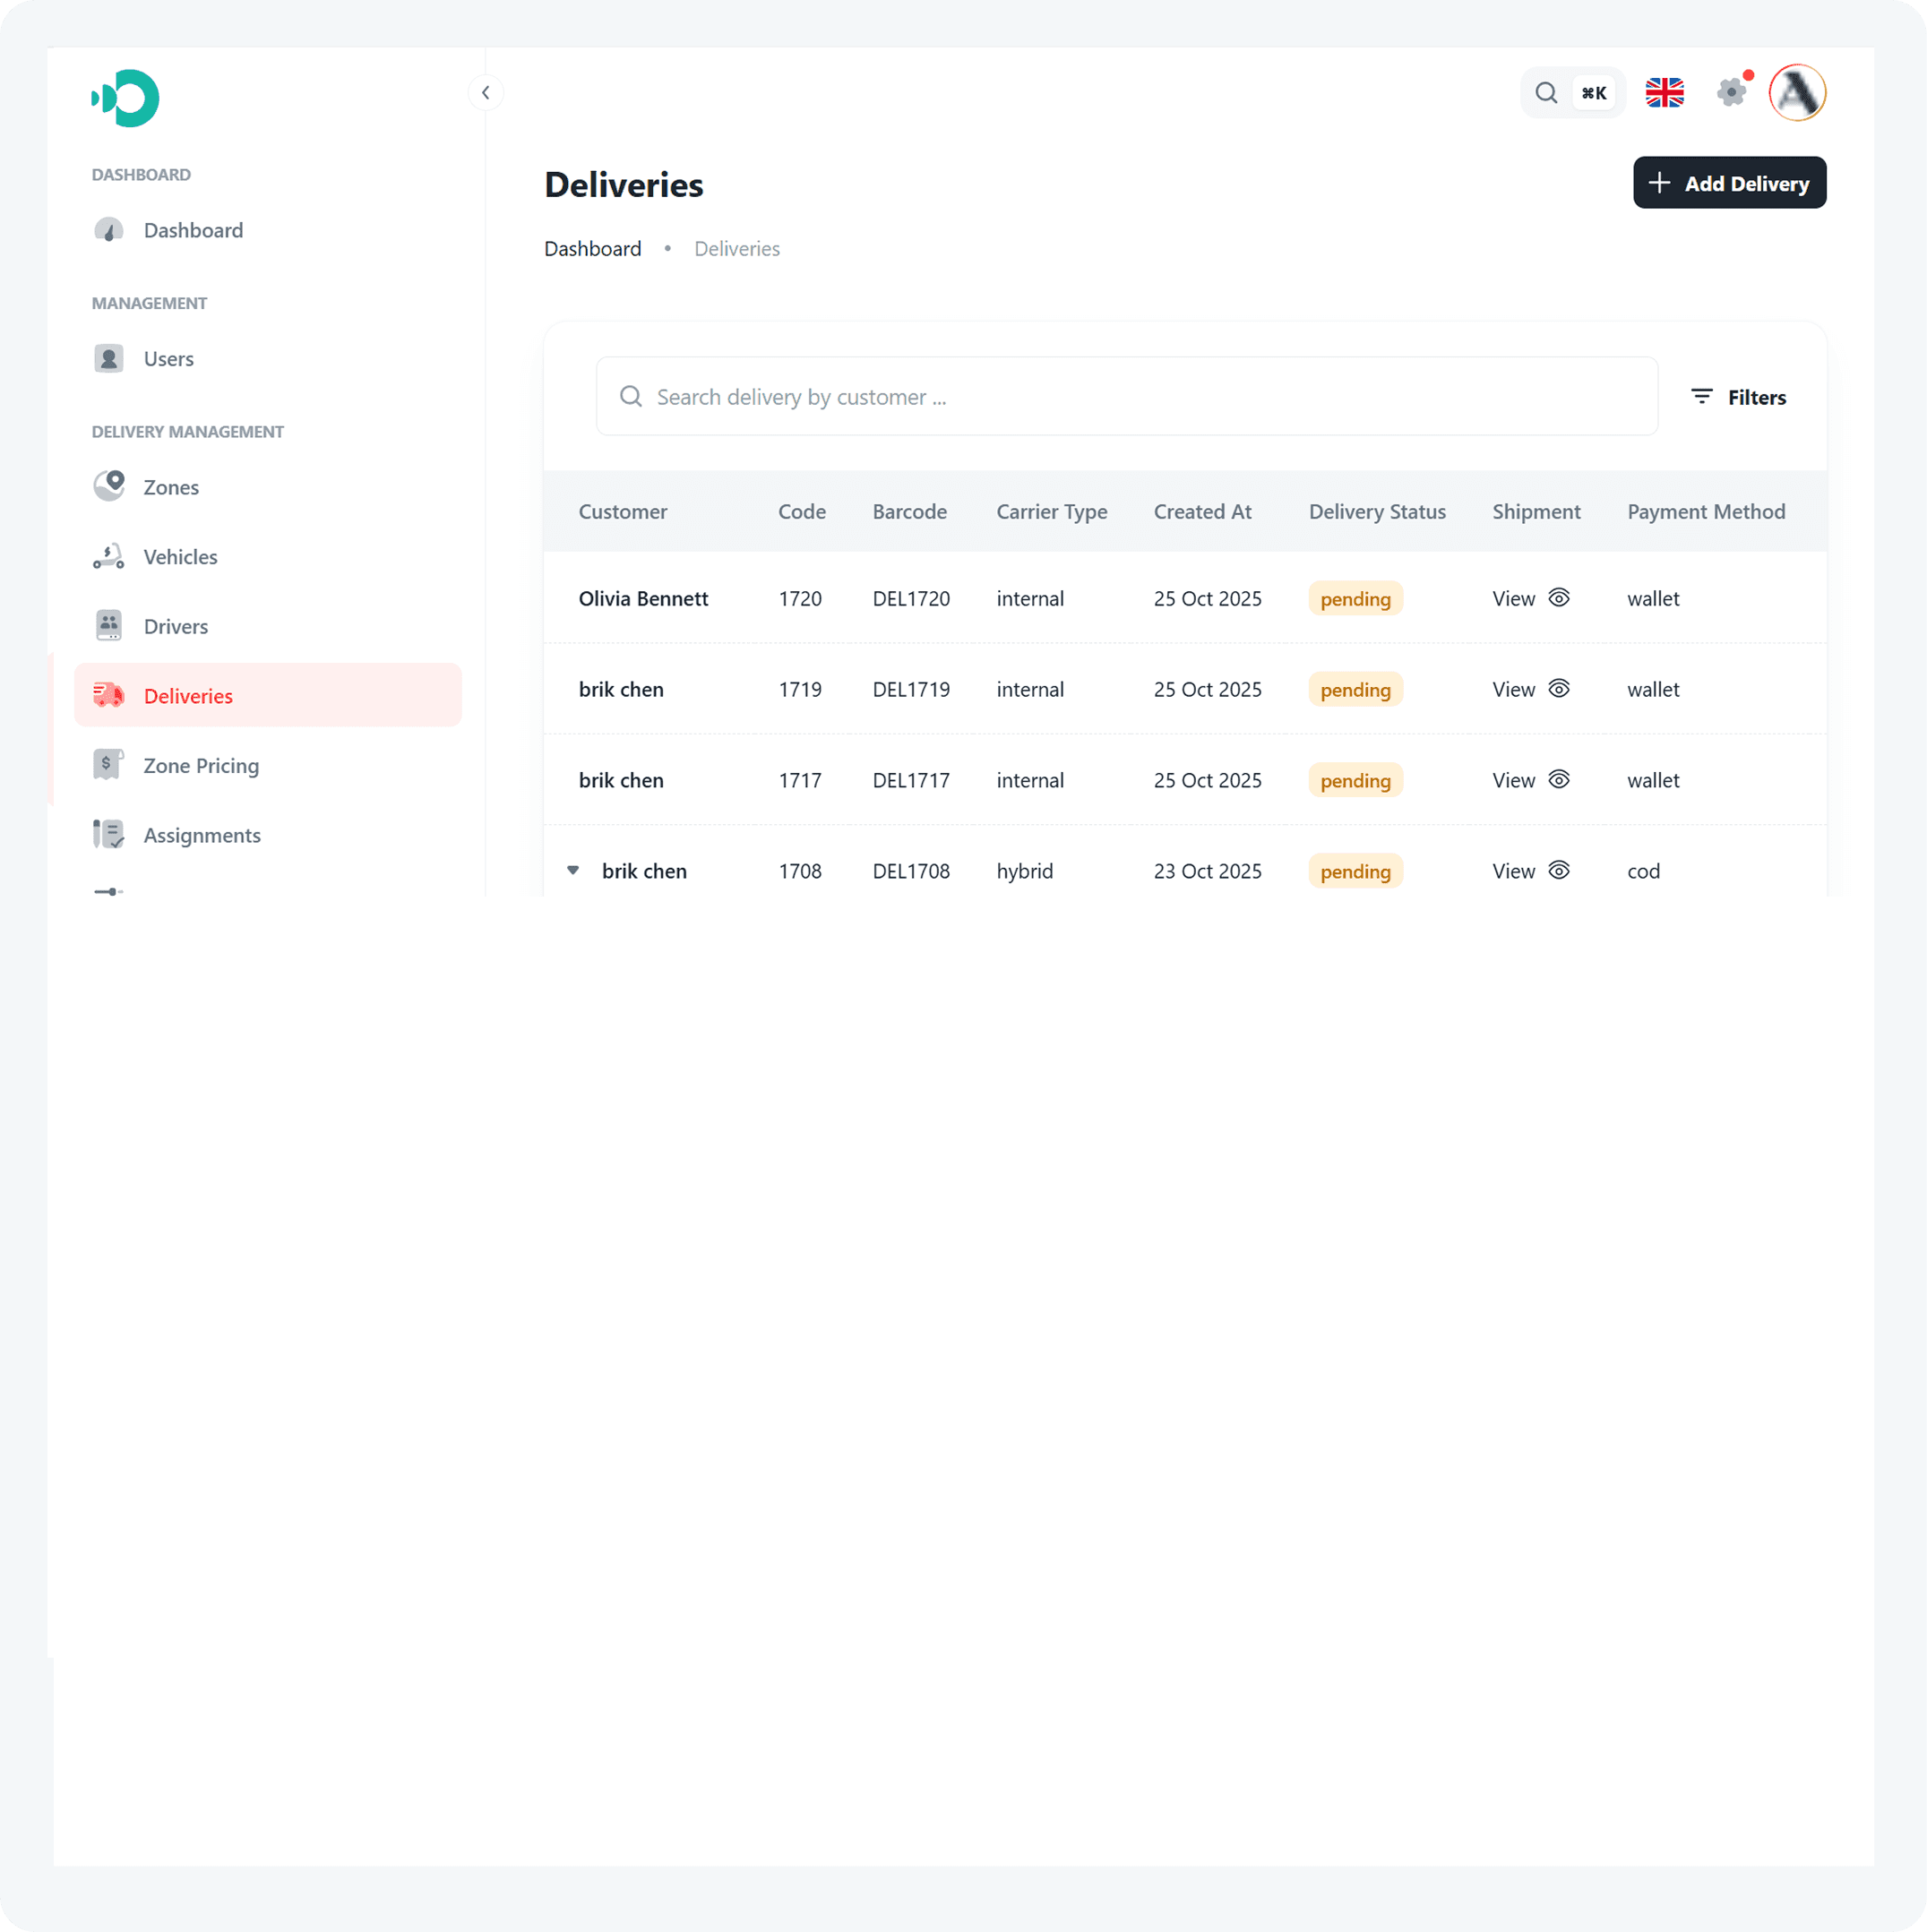This screenshot has width=1927, height=1932.
Task: Click eye icon for delivery DEL1717
Action: pyautogui.click(x=1559, y=780)
